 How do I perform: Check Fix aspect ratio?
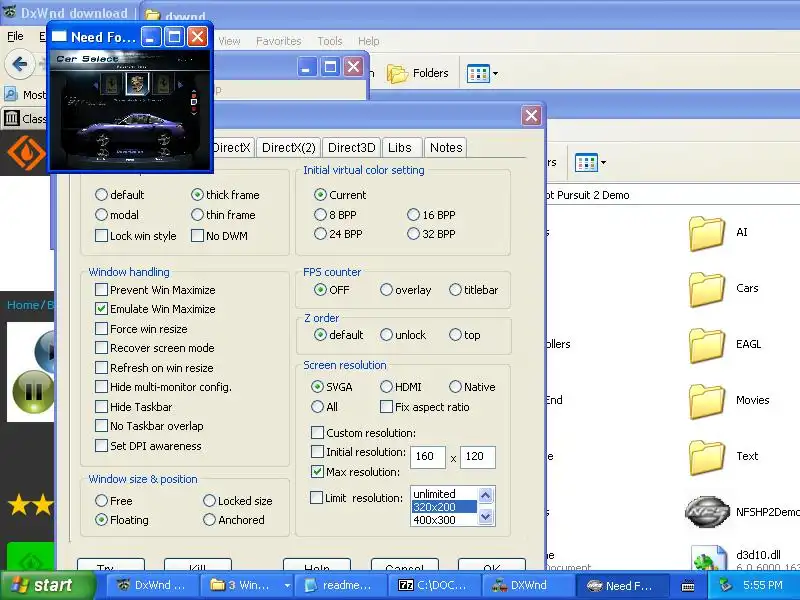[386, 407]
